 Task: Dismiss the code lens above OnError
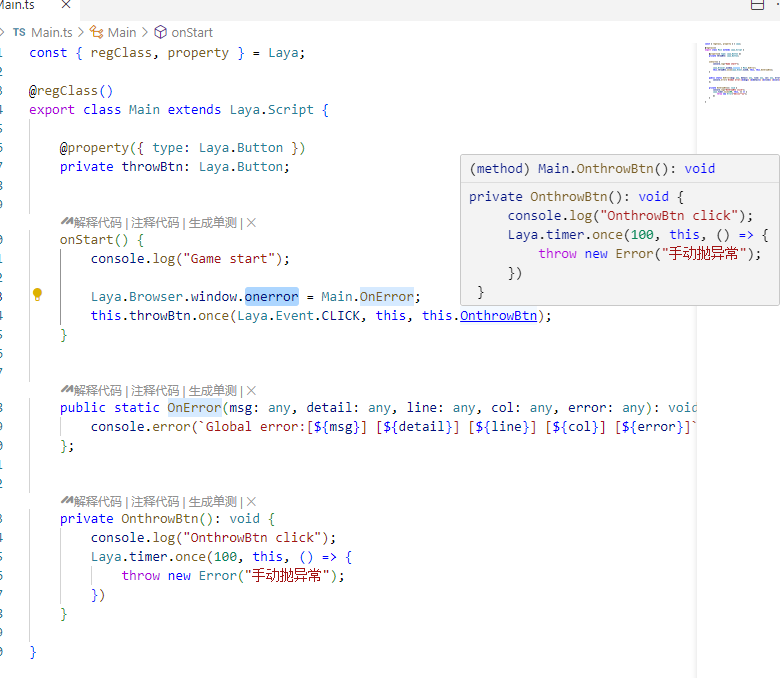[251, 391]
